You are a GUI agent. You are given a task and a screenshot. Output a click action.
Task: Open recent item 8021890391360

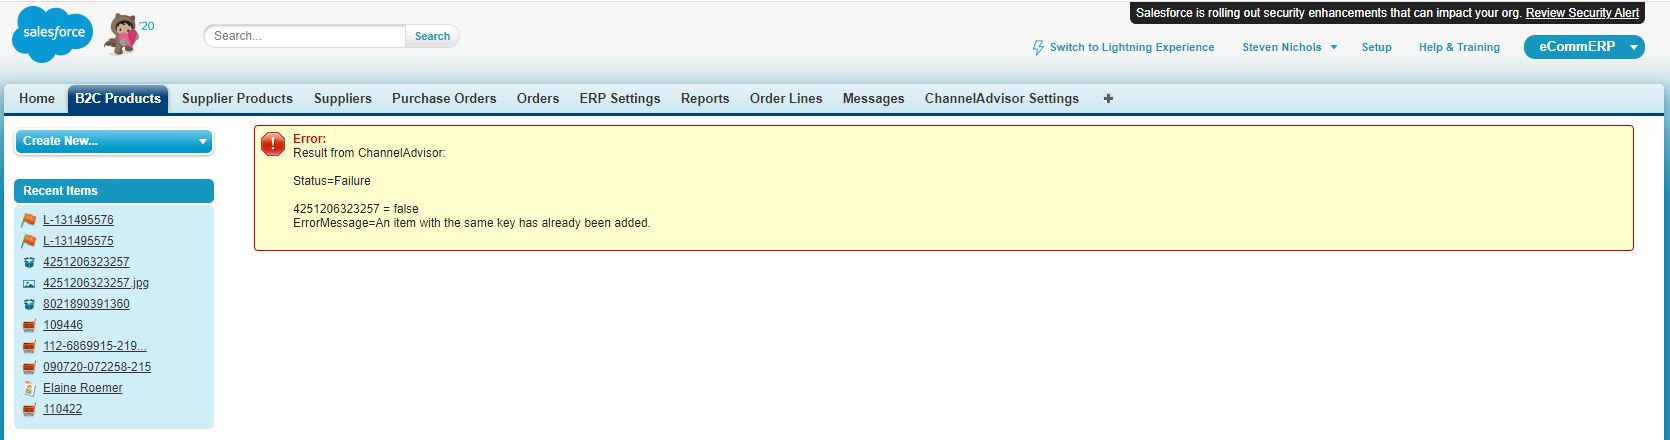coord(86,304)
